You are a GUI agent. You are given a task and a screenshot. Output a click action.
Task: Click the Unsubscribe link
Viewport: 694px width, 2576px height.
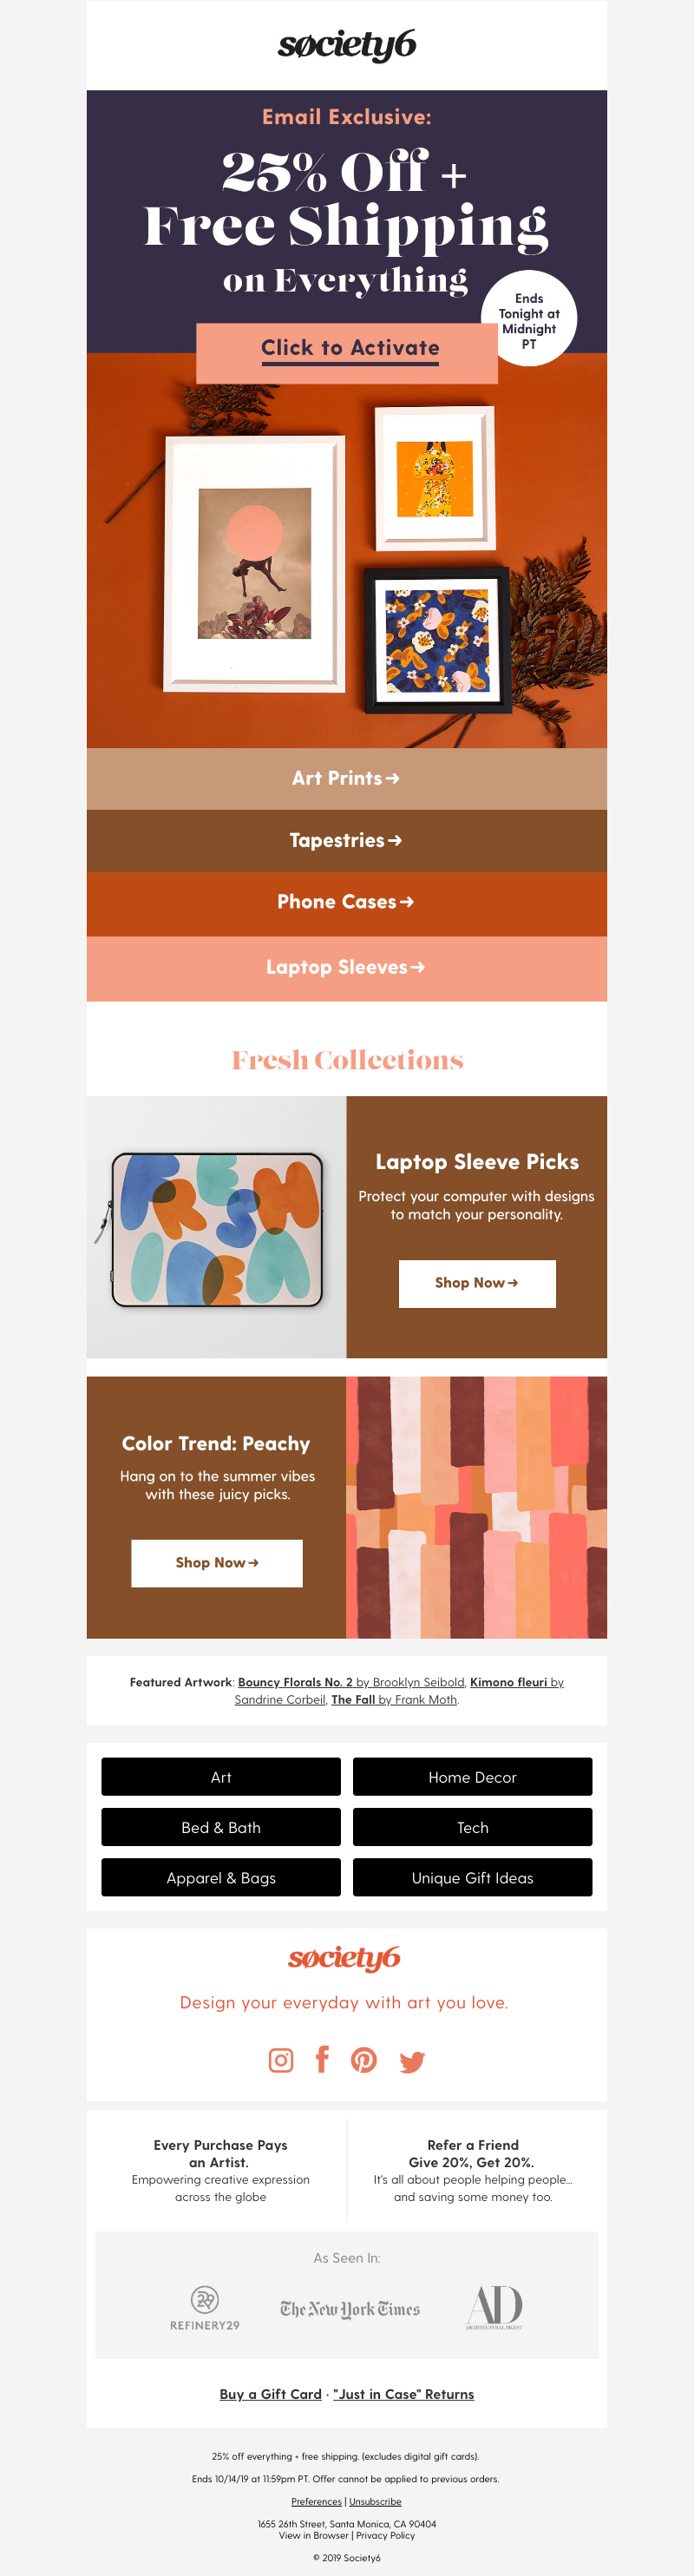pos(375,2501)
